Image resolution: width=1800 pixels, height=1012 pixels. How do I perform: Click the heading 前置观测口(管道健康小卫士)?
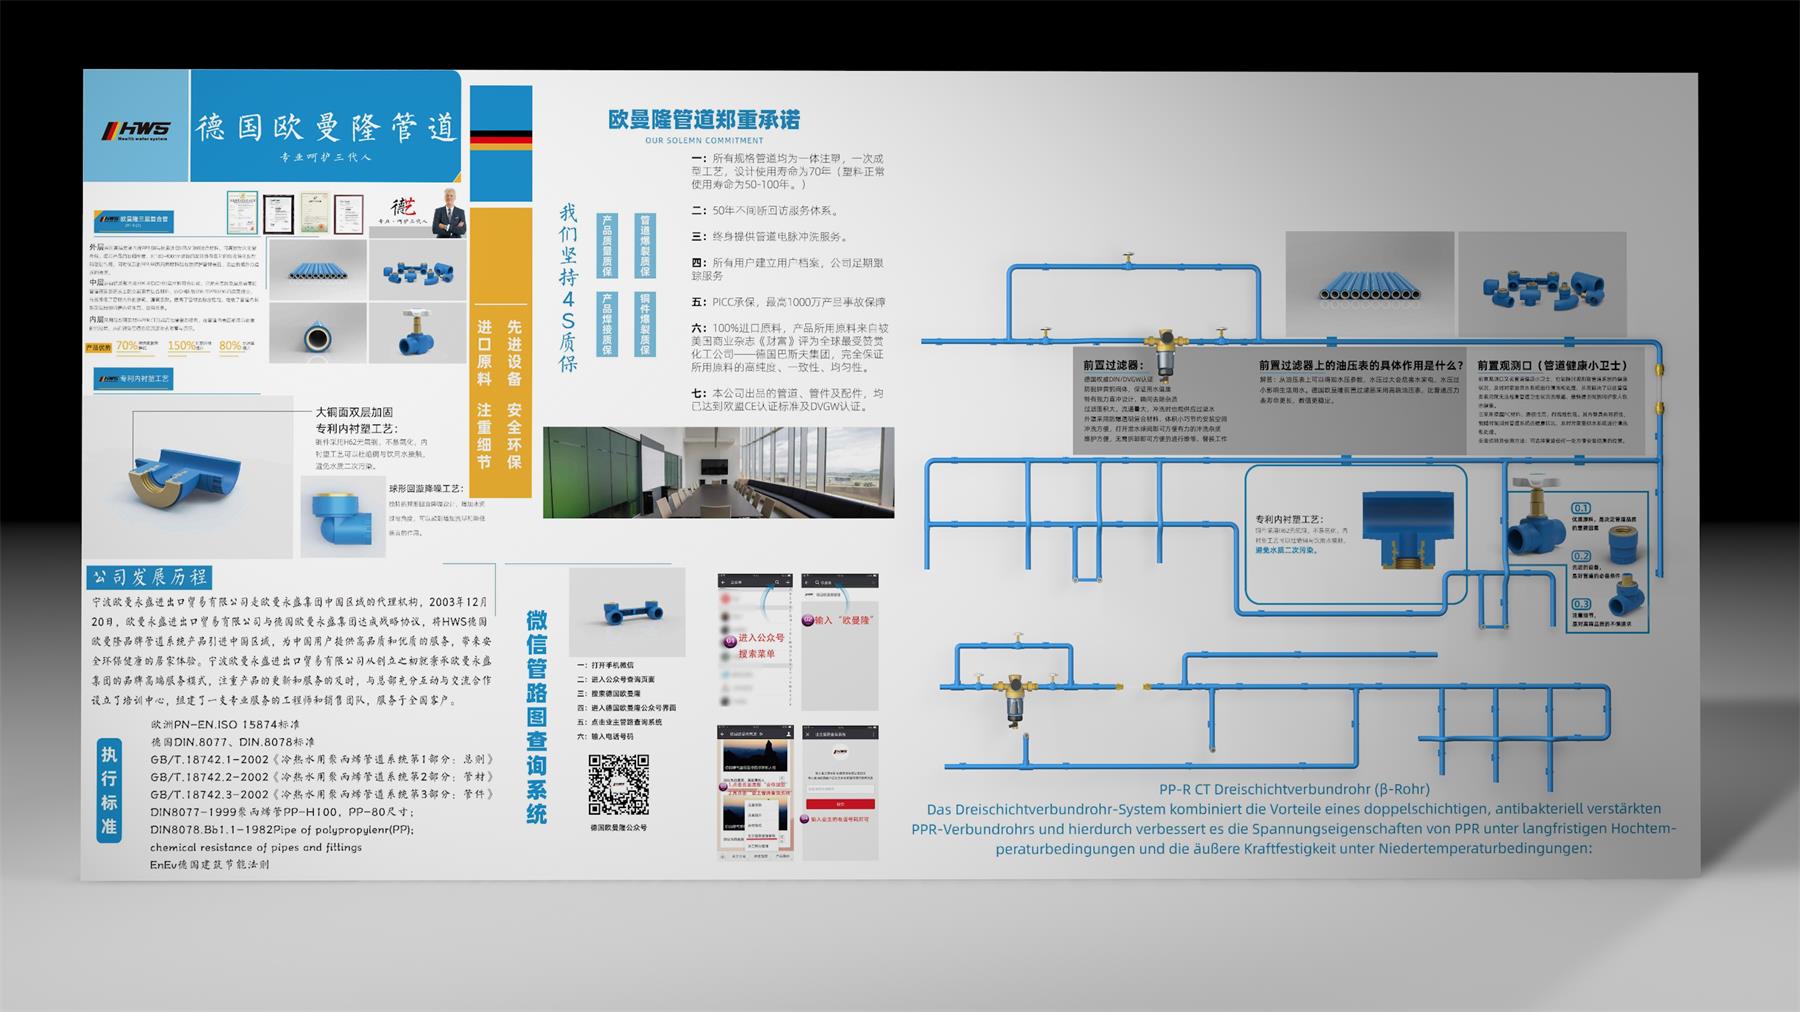pyautogui.click(x=1553, y=366)
